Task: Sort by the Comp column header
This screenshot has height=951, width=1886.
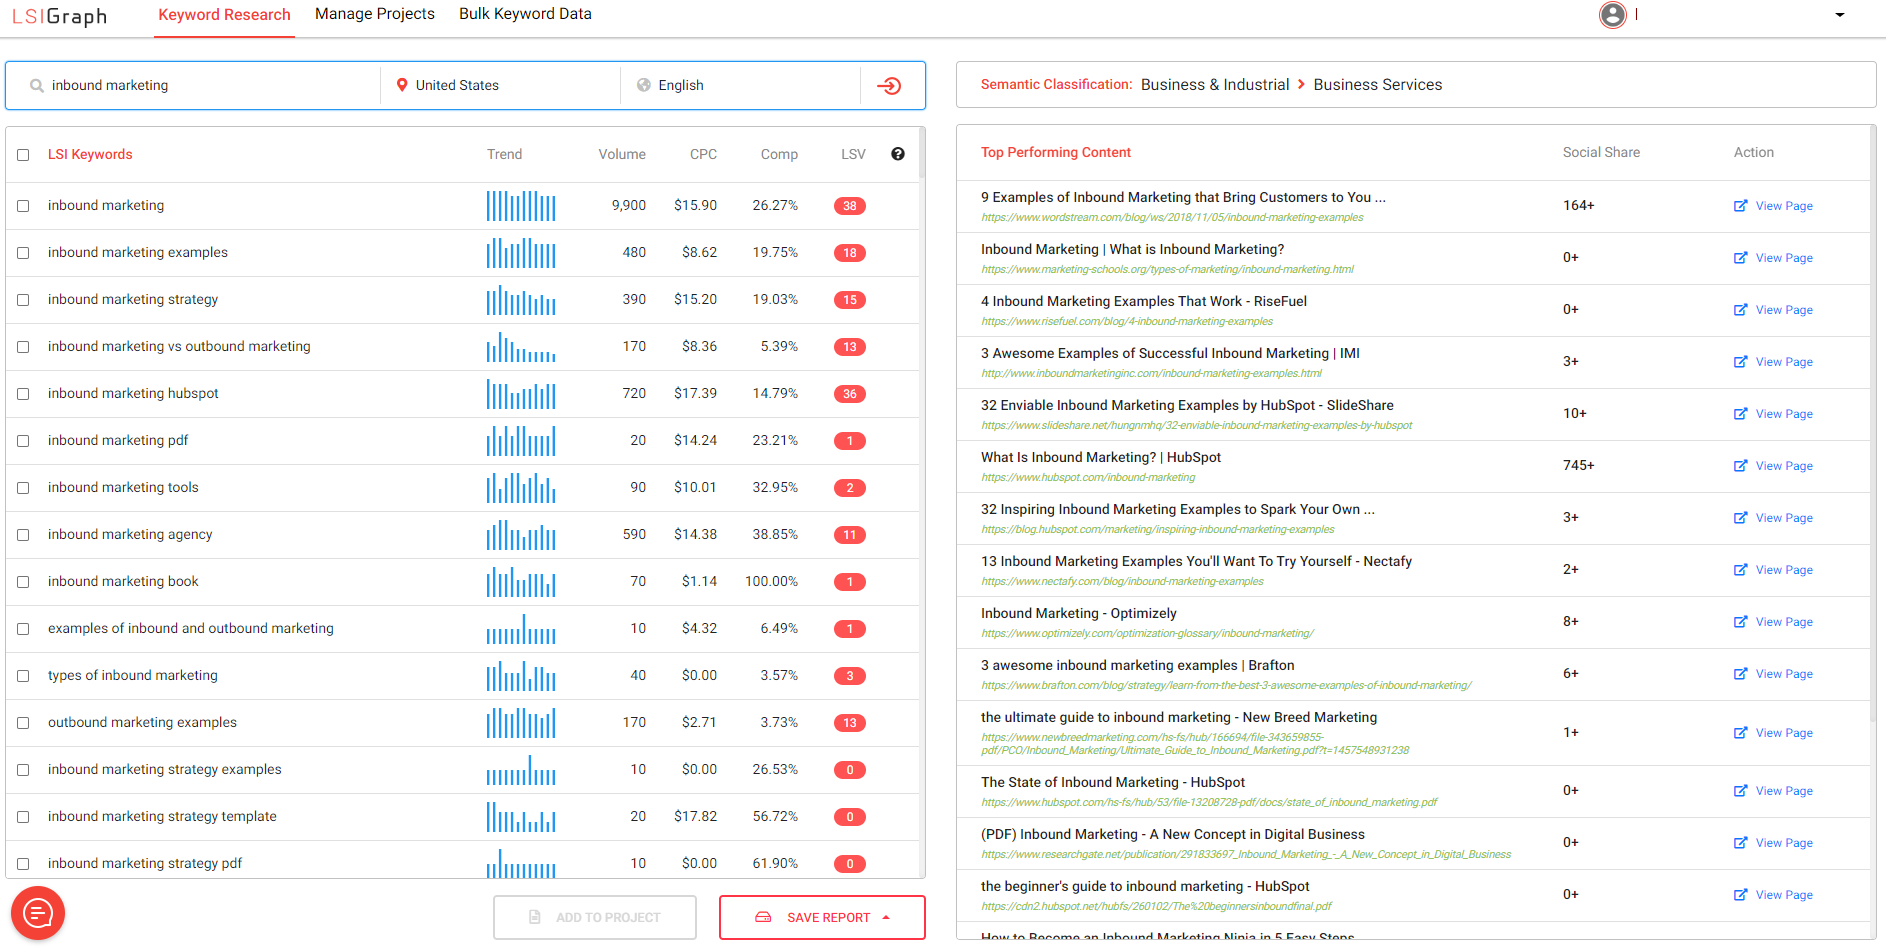Action: click(x=779, y=154)
